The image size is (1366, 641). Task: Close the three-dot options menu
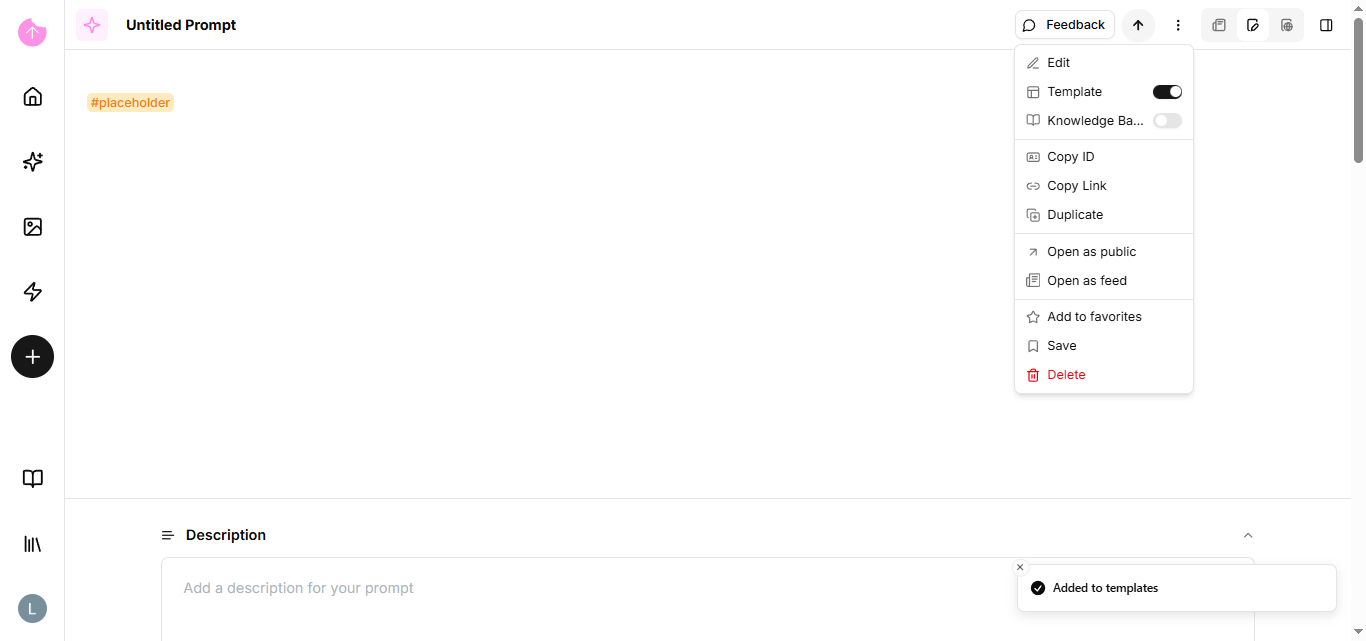[x=1178, y=25]
